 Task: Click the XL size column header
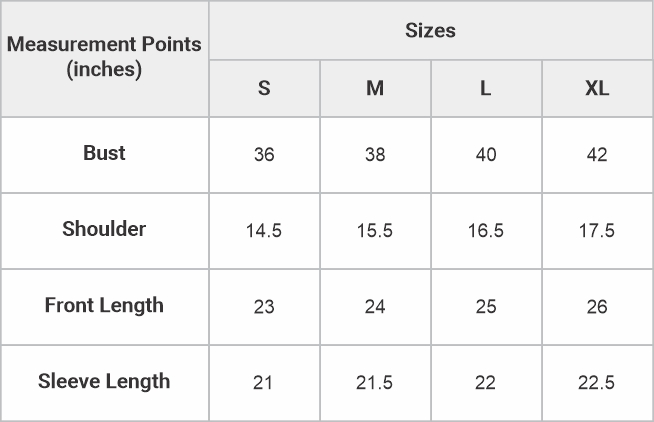(597, 88)
